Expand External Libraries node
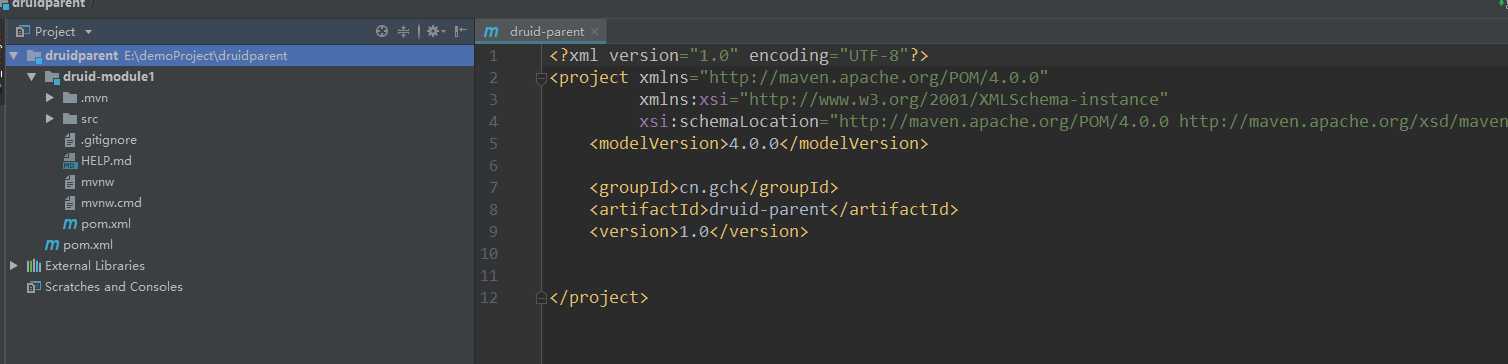1508x364 pixels. point(13,266)
